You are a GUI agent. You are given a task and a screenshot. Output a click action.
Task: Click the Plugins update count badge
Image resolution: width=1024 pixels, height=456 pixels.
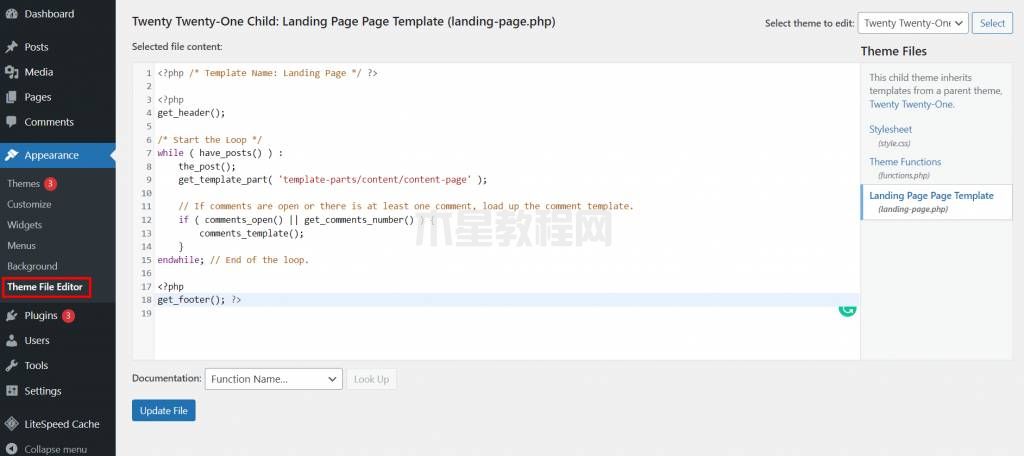click(68, 316)
